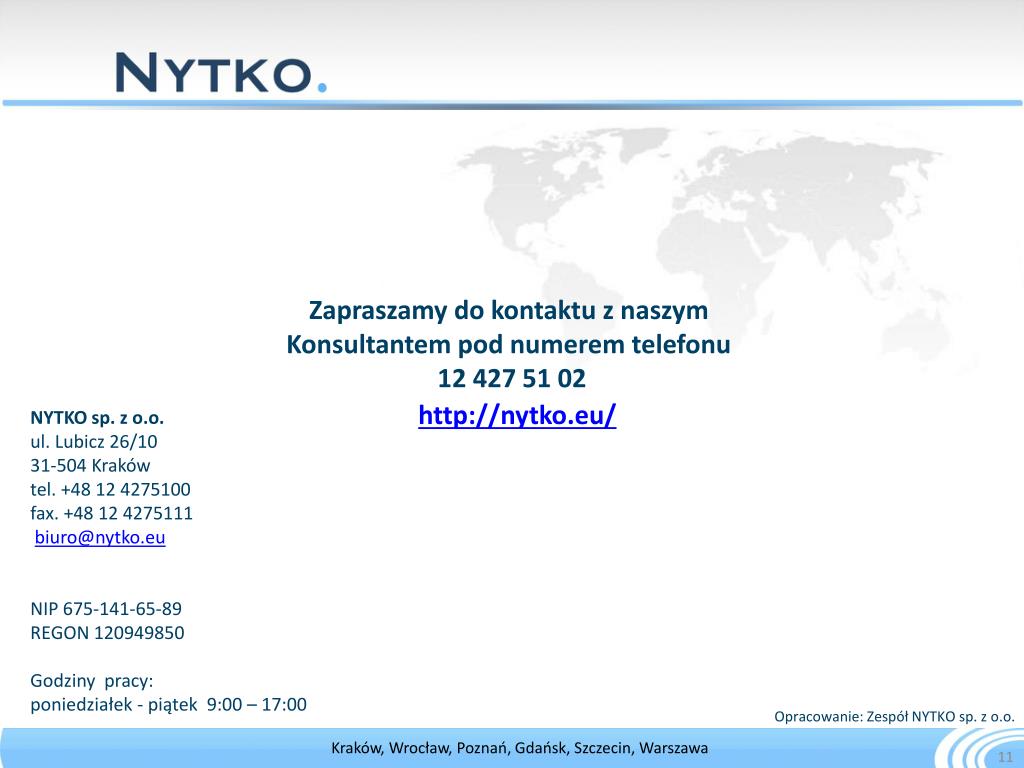Select the postal line 31-504 Kraków
The height and width of the screenshot is (768, 1024).
click(x=90, y=466)
